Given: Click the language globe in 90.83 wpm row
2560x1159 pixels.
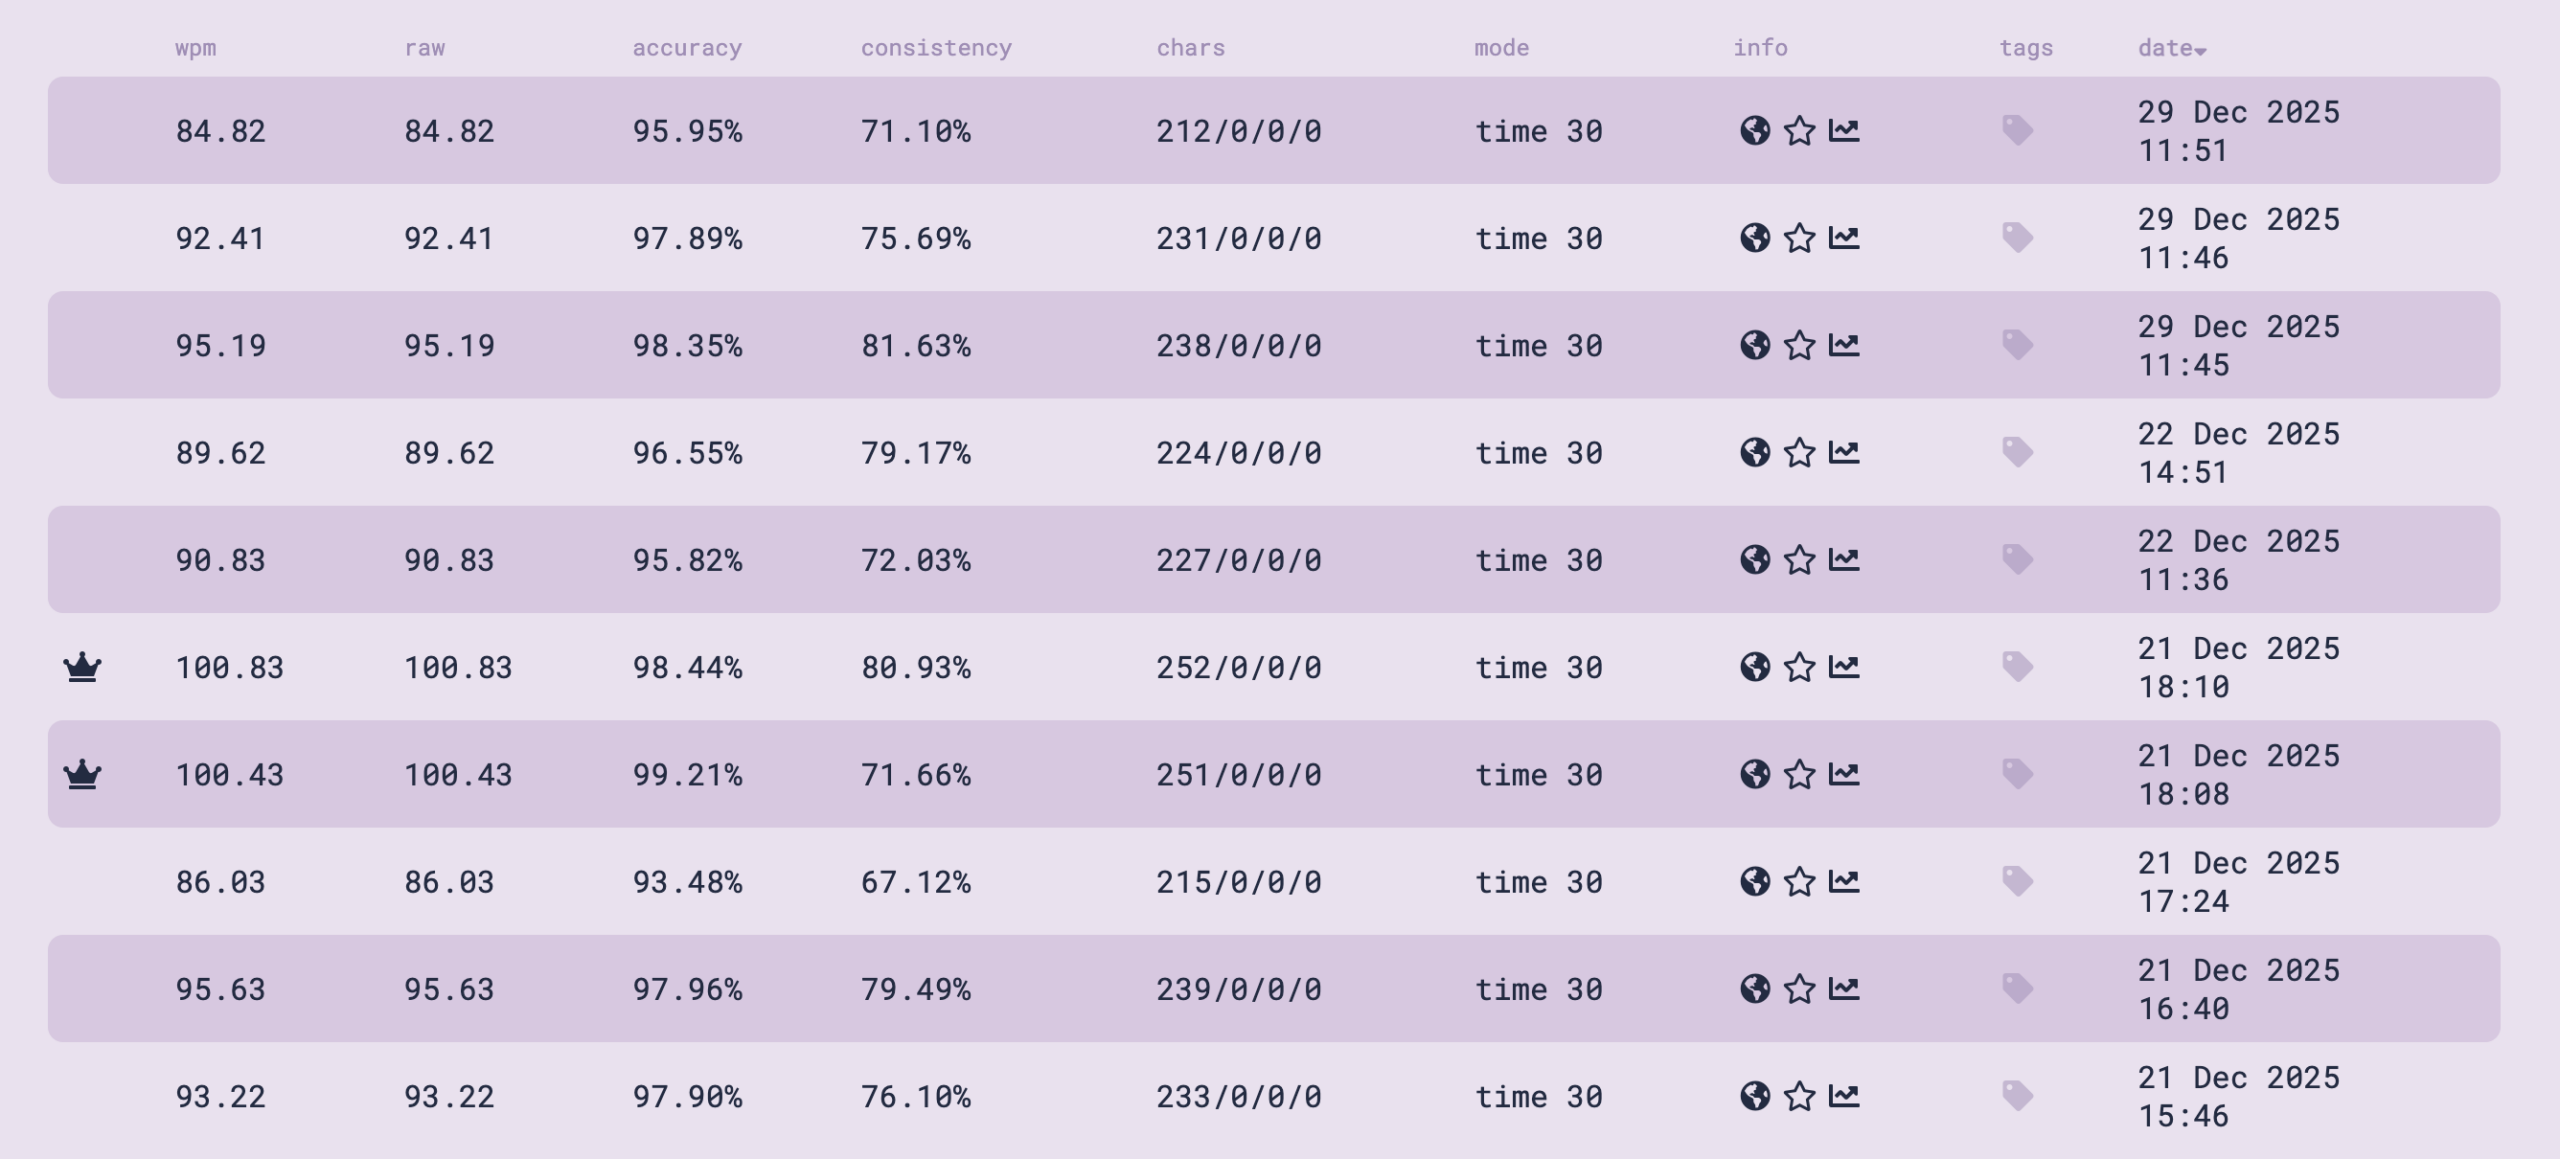Looking at the screenshot, I should pyautogui.click(x=1754, y=560).
